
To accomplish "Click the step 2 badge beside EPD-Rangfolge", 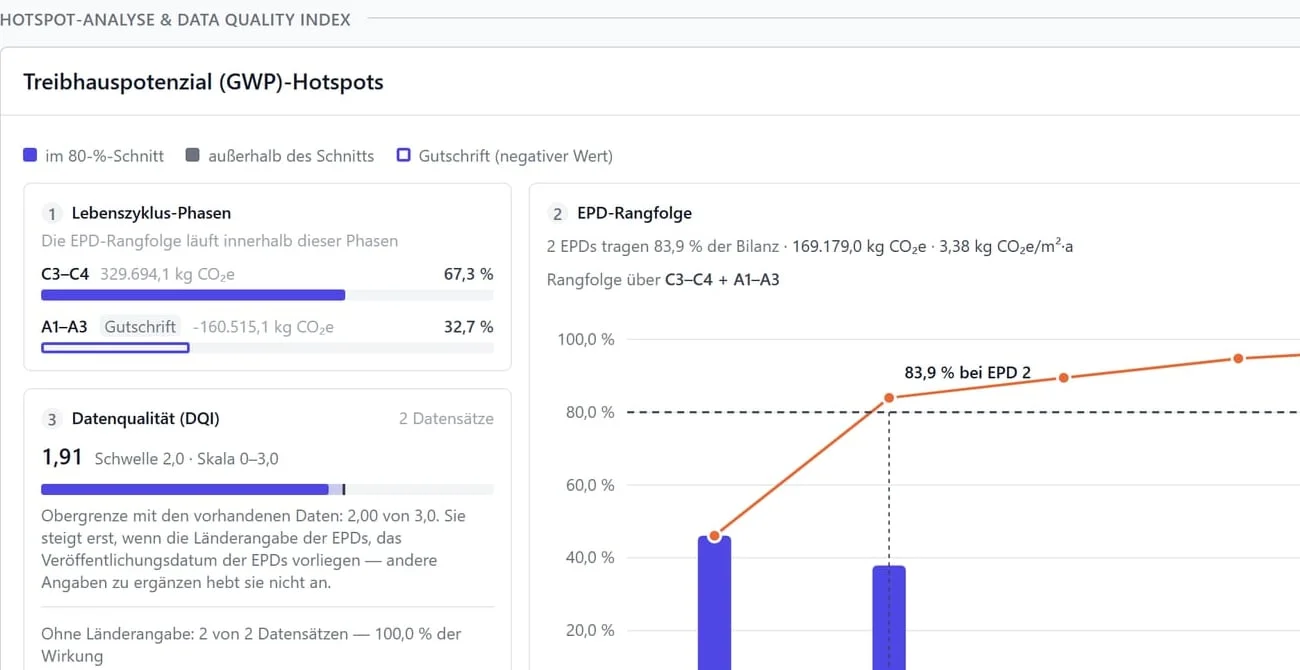I will tap(558, 213).
